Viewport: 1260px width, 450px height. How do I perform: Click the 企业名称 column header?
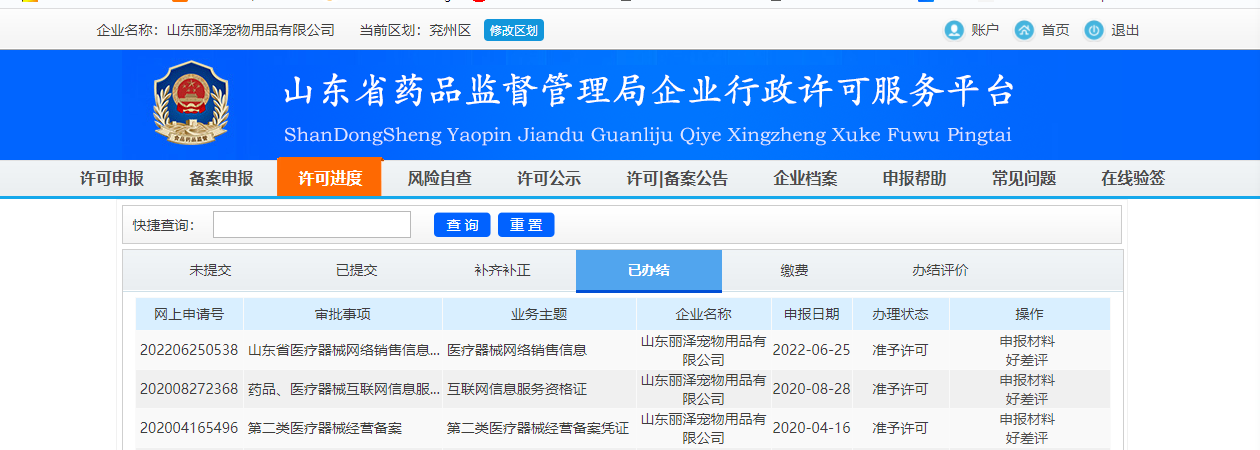click(704, 314)
